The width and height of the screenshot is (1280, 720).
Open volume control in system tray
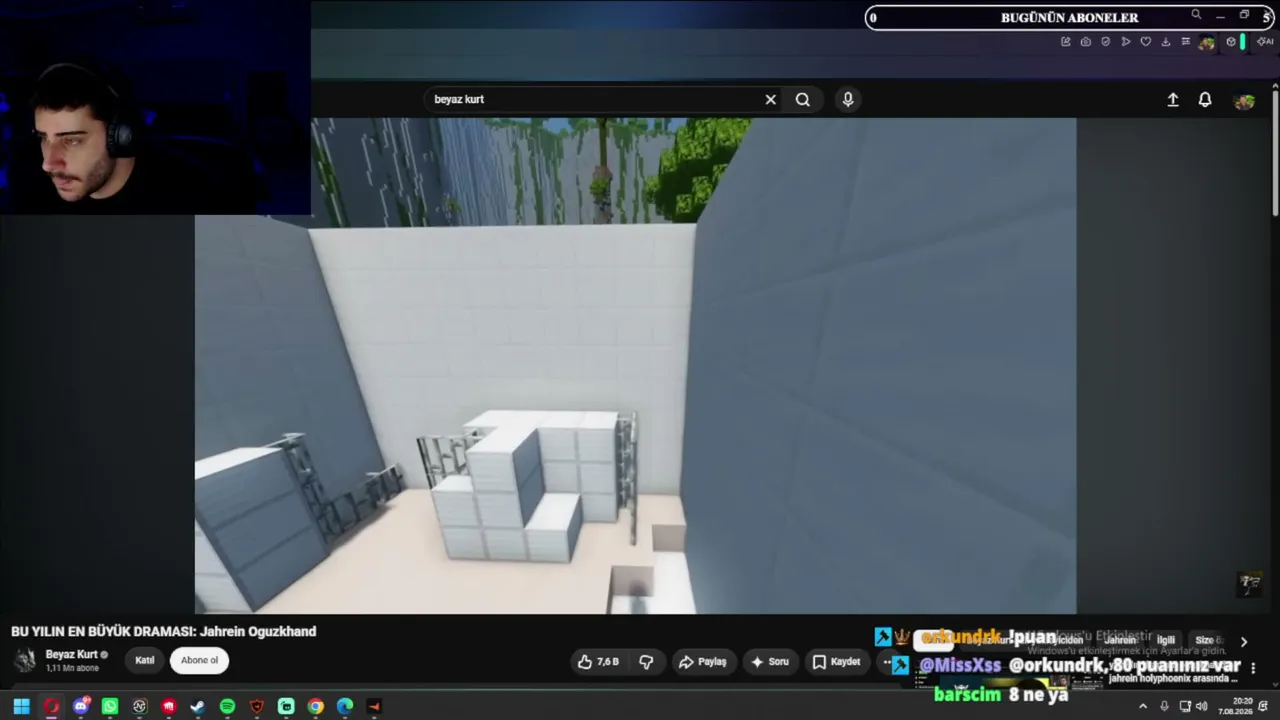(x=1201, y=706)
